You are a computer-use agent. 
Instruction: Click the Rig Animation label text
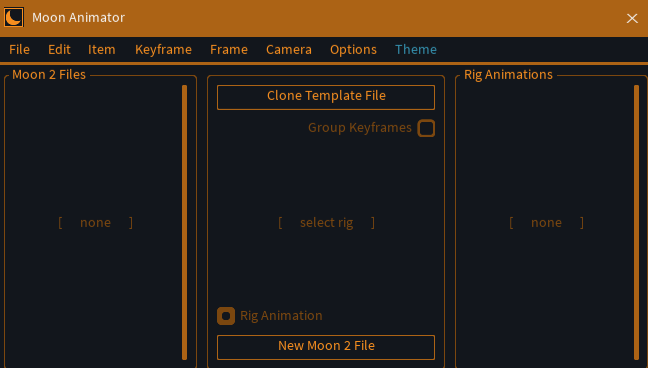click(281, 316)
